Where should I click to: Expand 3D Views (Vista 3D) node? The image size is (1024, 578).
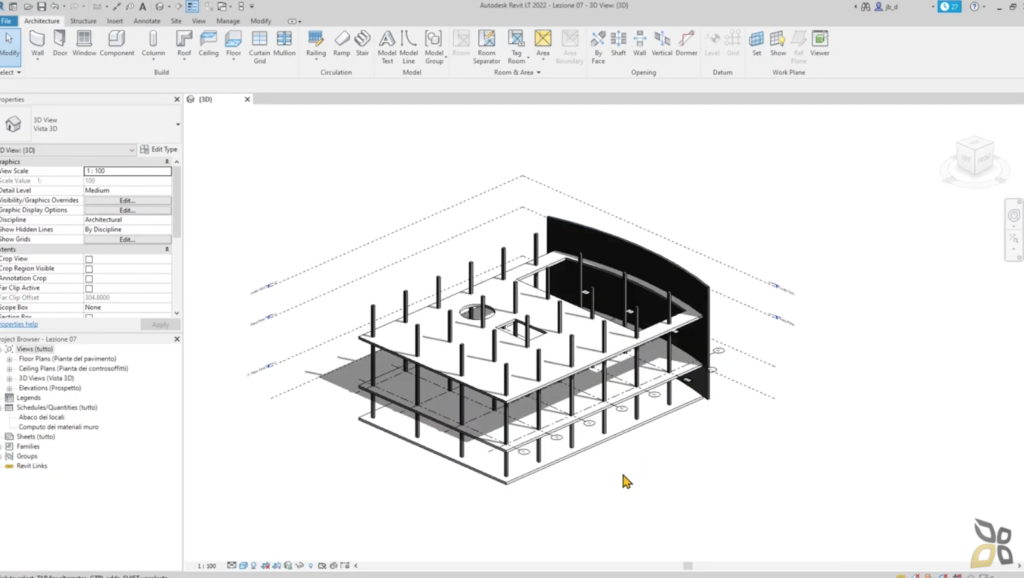(x=9, y=379)
